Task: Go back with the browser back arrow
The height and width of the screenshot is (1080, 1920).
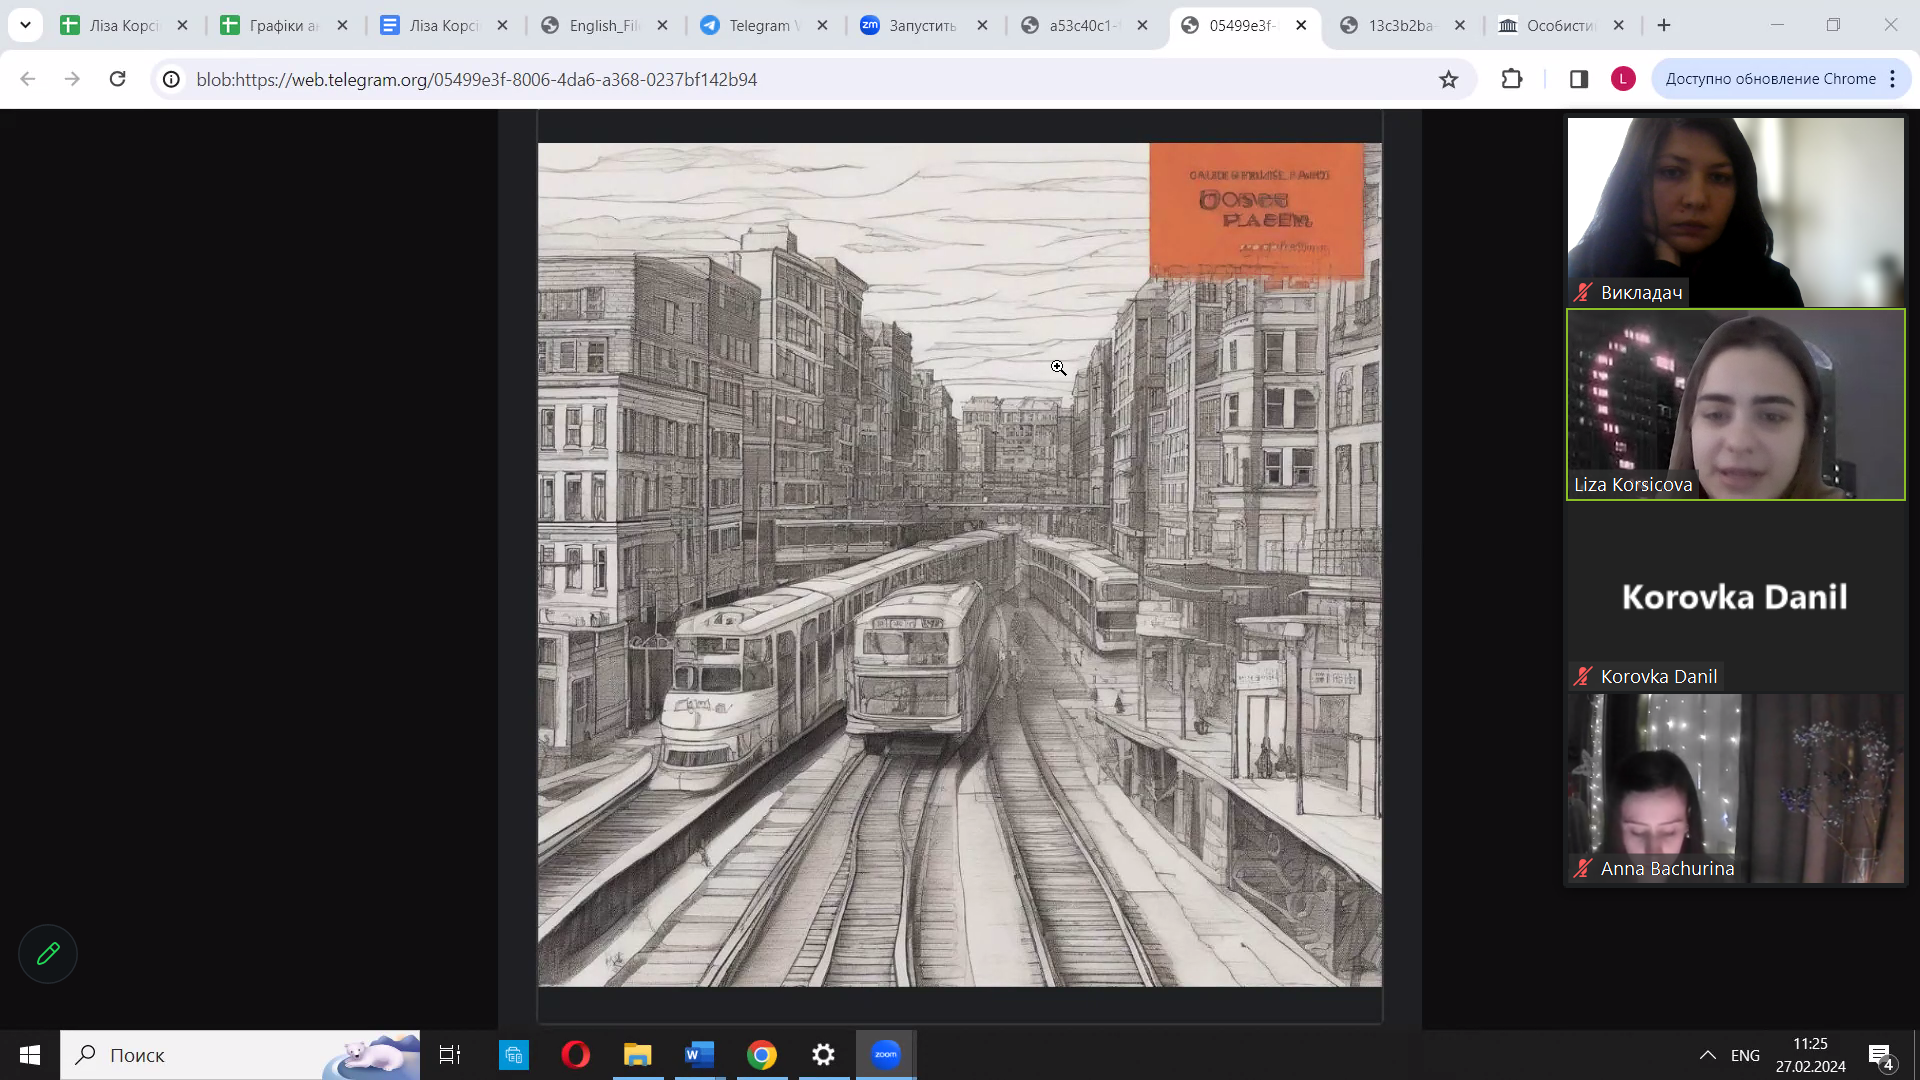Action: click(28, 79)
